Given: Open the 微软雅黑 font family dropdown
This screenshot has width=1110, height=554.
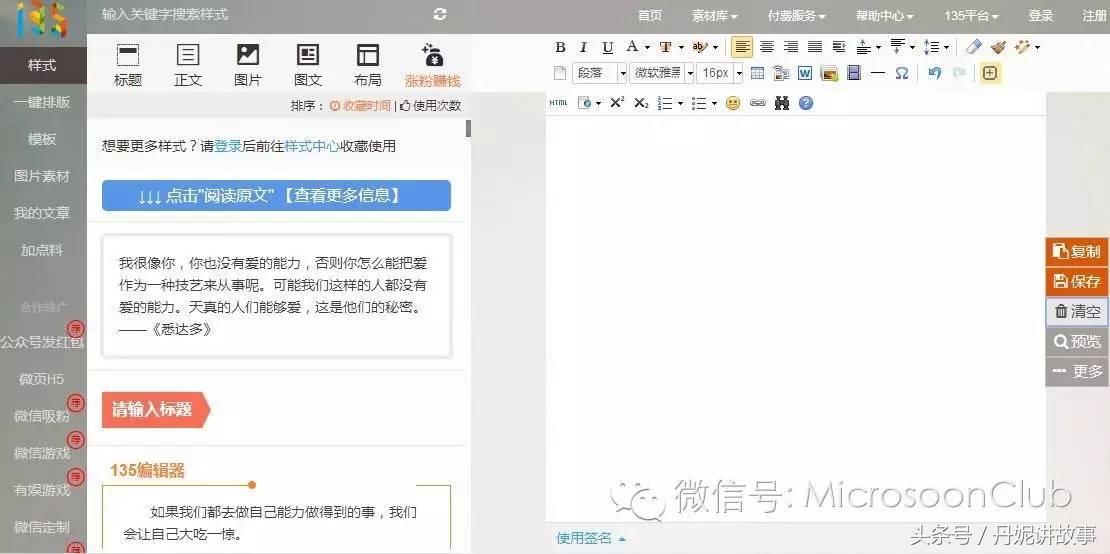Looking at the screenshot, I should click(x=661, y=73).
